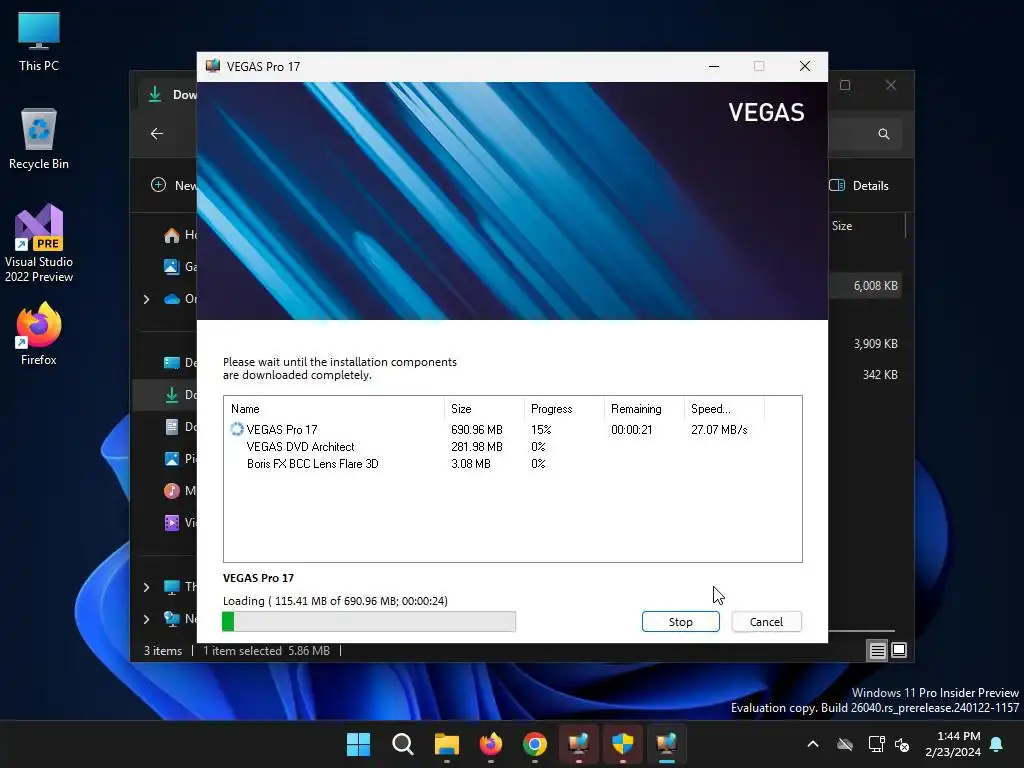This screenshot has width=1024, height=768.
Task: Click the search icon in File Explorer
Action: point(884,134)
